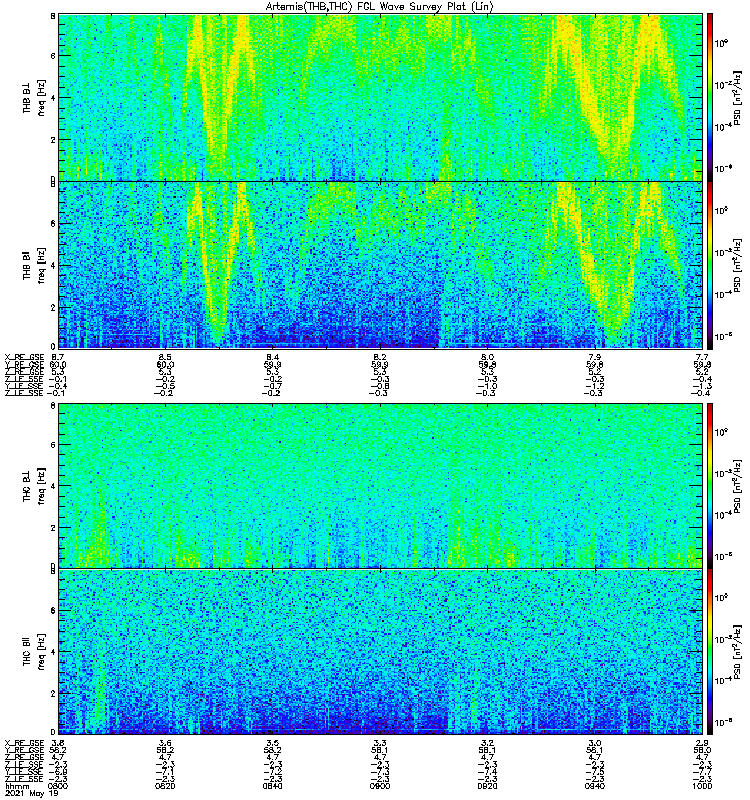Click 10⁻⁴ color scale label of THB B∥

coord(722,294)
